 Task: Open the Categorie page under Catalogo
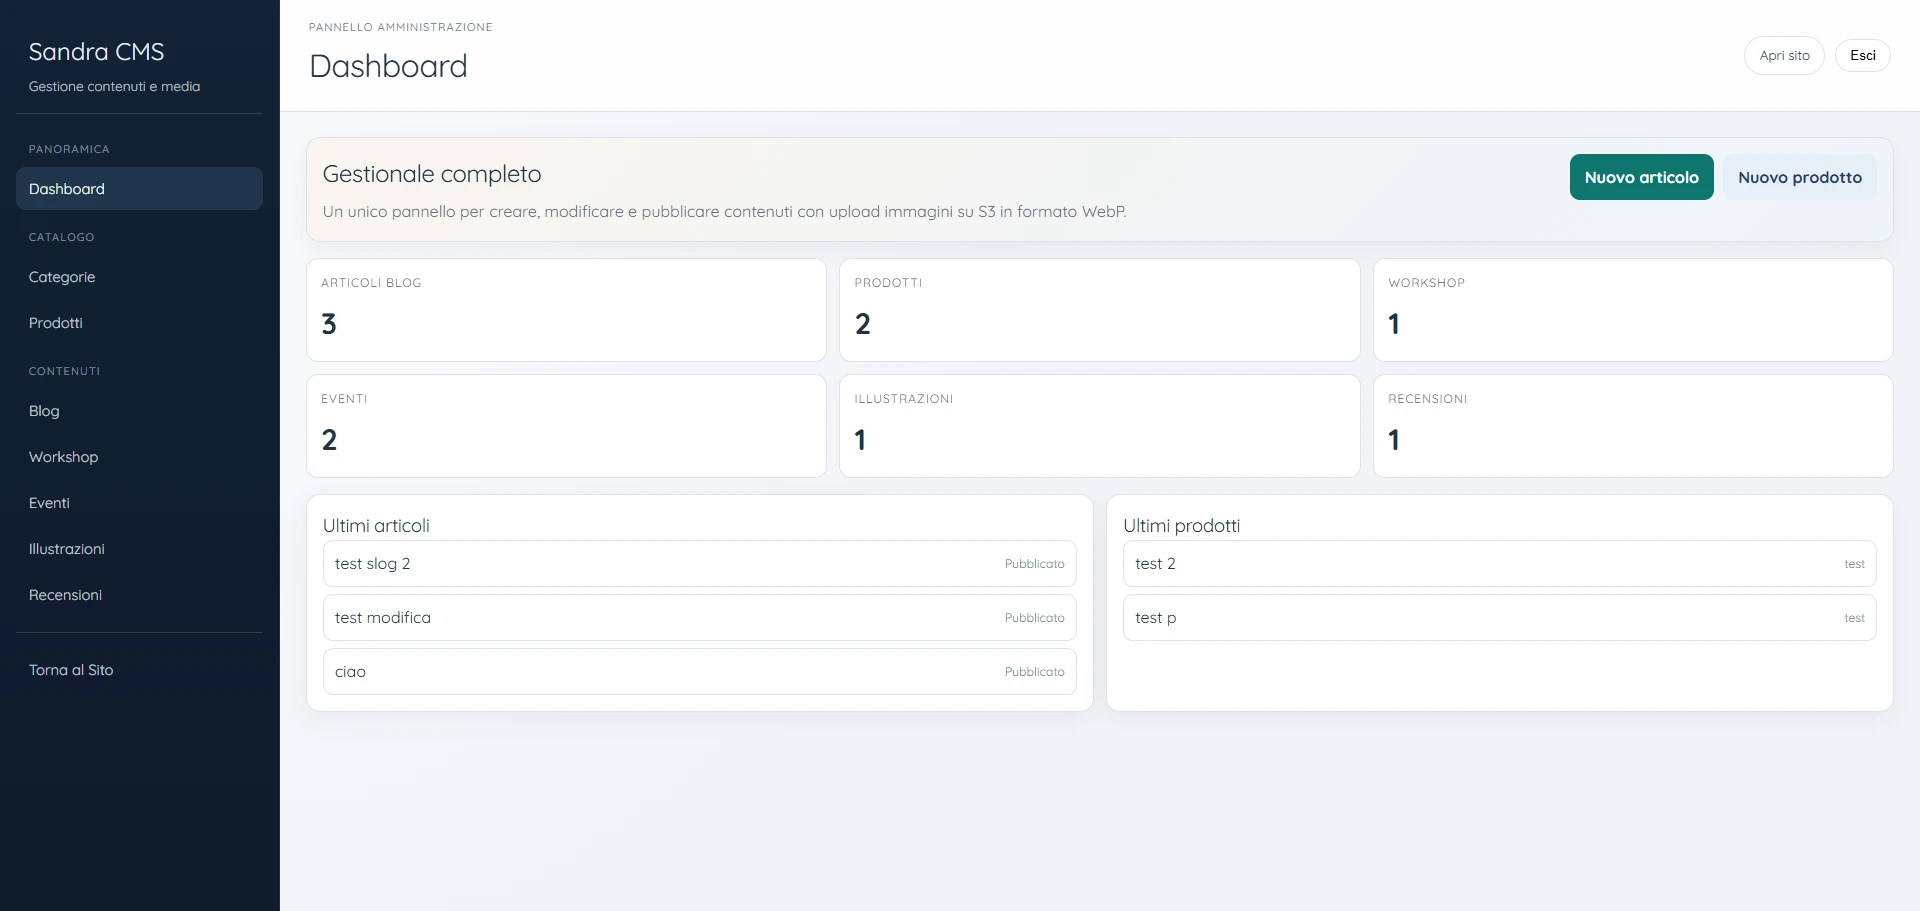point(62,277)
